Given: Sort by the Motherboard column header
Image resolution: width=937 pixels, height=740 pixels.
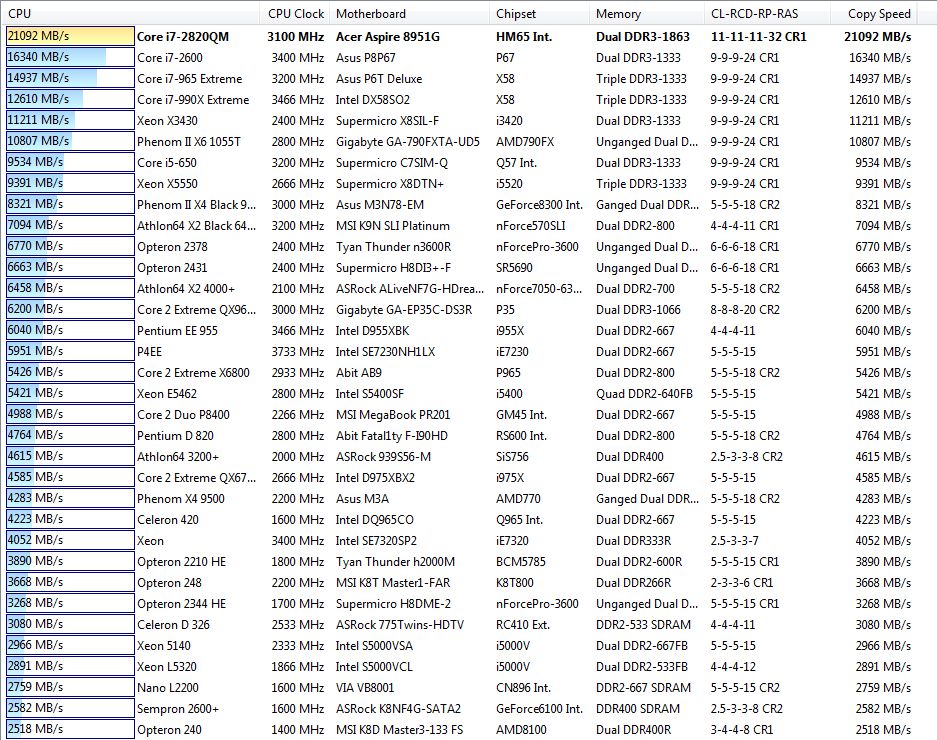Looking at the screenshot, I should pos(409,13).
